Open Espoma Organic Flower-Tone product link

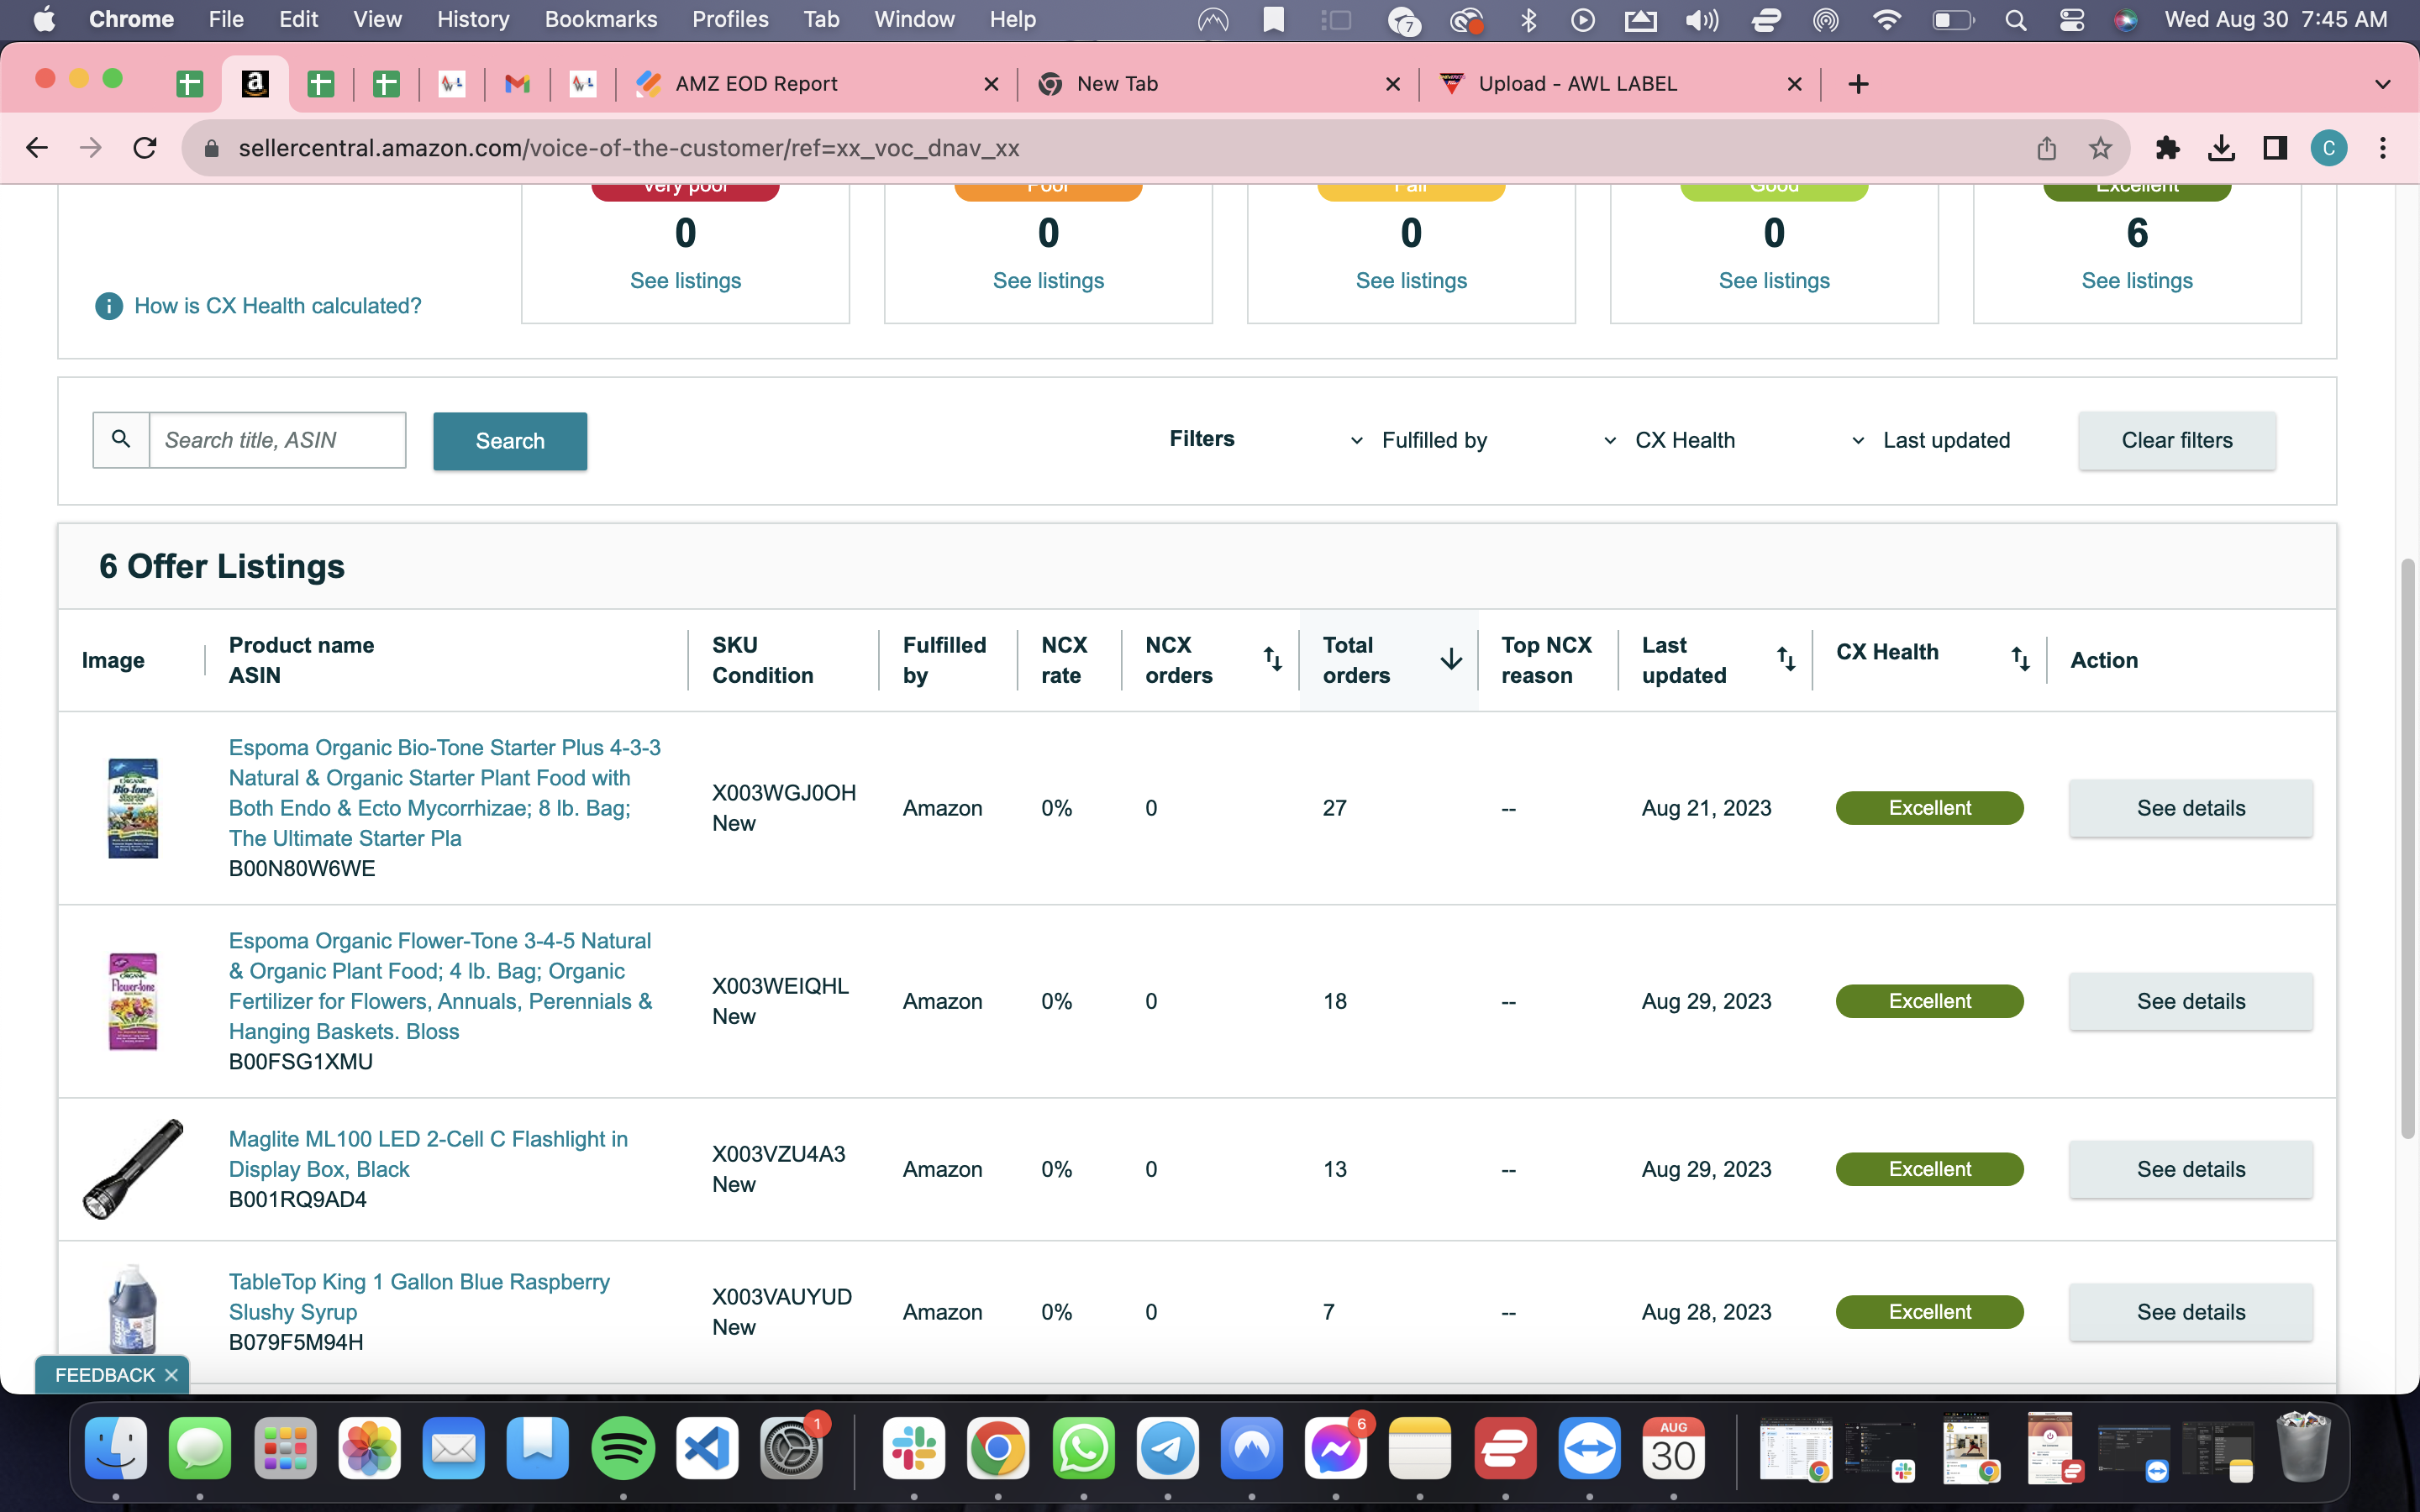[440, 986]
